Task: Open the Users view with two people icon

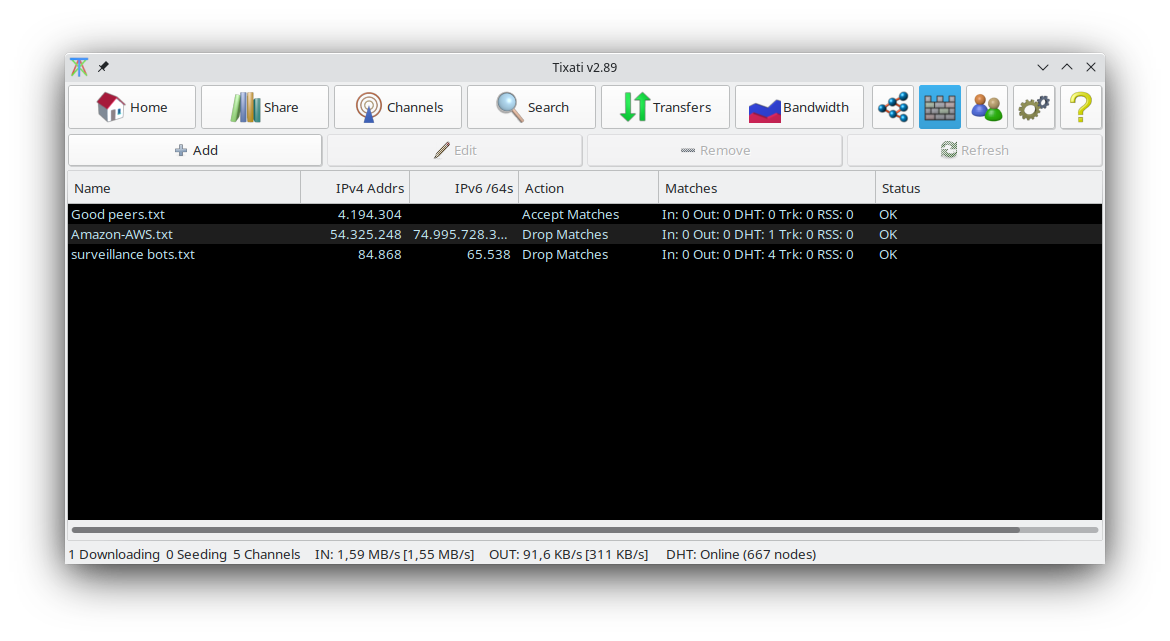Action: [x=986, y=106]
